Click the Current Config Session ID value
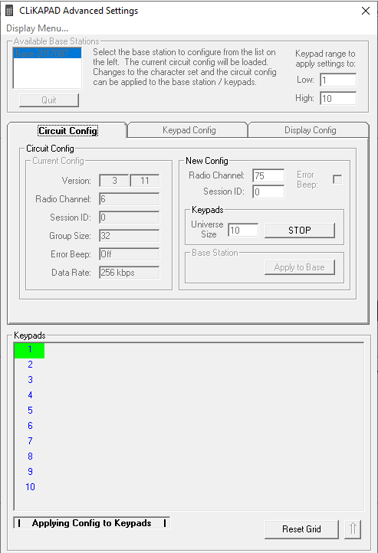Screen dimensions: 378x553 click(129, 217)
